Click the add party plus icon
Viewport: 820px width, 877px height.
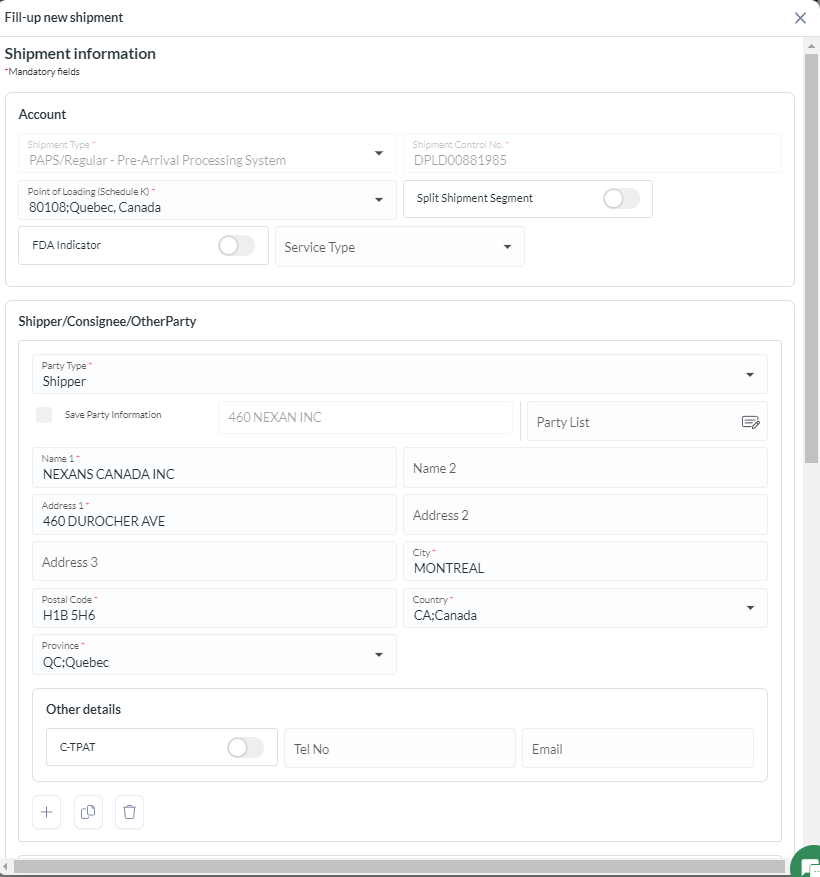[x=46, y=812]
